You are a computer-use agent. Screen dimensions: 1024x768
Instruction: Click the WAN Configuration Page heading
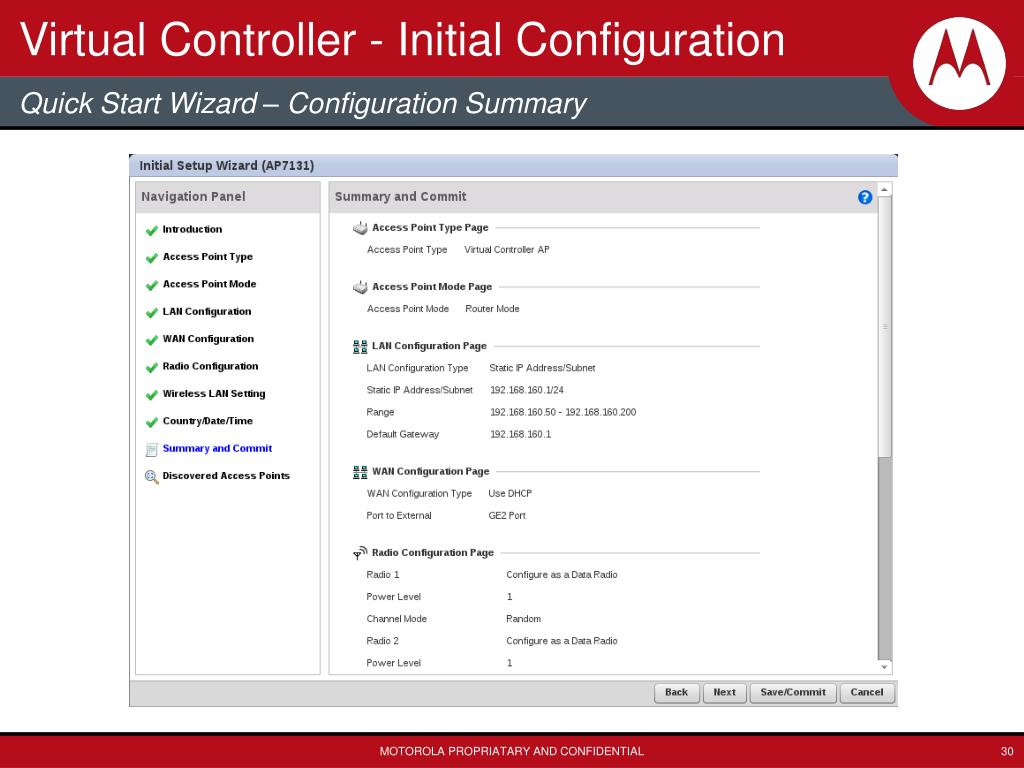point(430,472)
